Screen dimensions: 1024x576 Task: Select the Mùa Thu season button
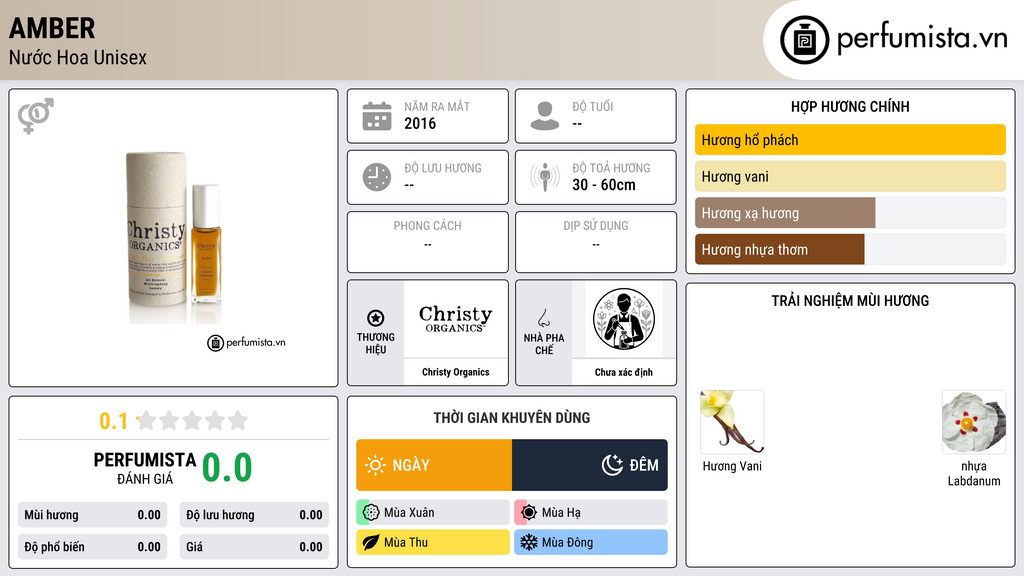coord(433,542)
